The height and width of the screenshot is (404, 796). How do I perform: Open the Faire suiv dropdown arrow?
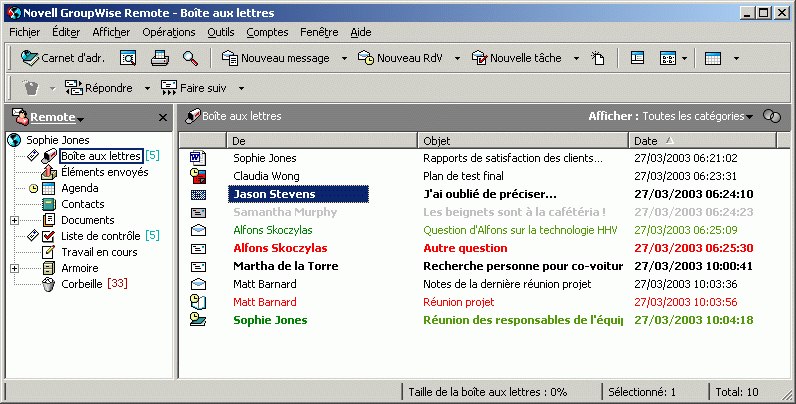click(242, 89)
